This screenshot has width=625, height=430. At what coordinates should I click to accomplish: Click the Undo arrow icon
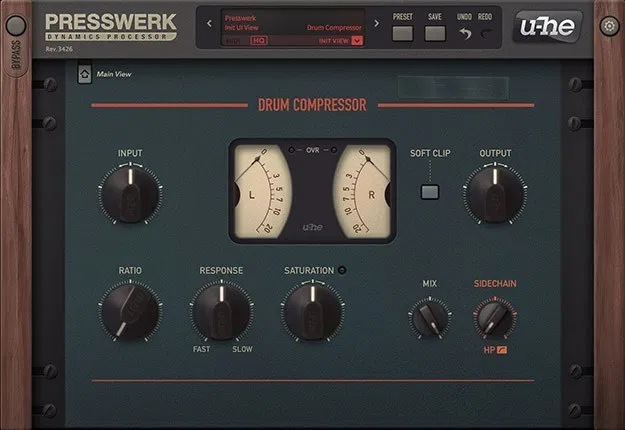464,33
